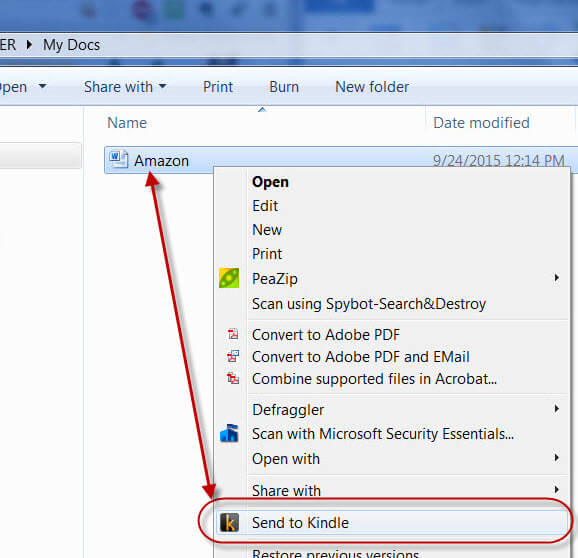Click the My Docs breadcrumb
The image size is (578, 558).
point(71,45)
